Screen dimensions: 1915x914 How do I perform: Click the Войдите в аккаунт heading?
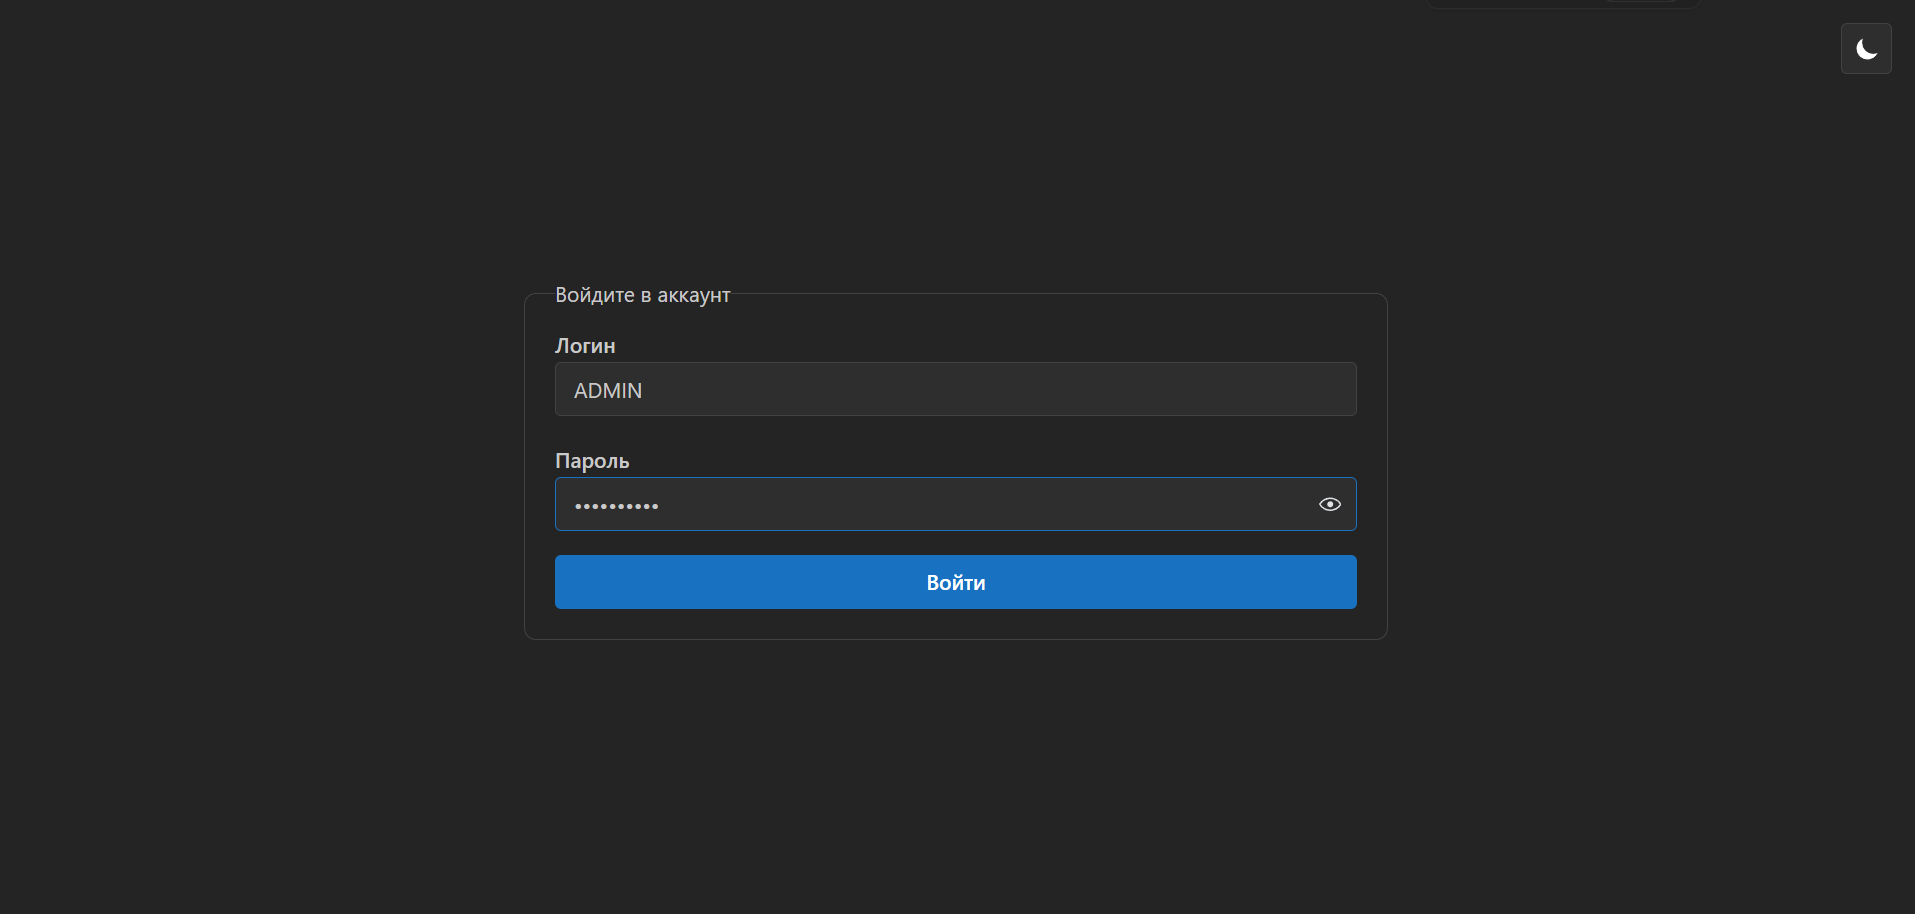point(642,295)
